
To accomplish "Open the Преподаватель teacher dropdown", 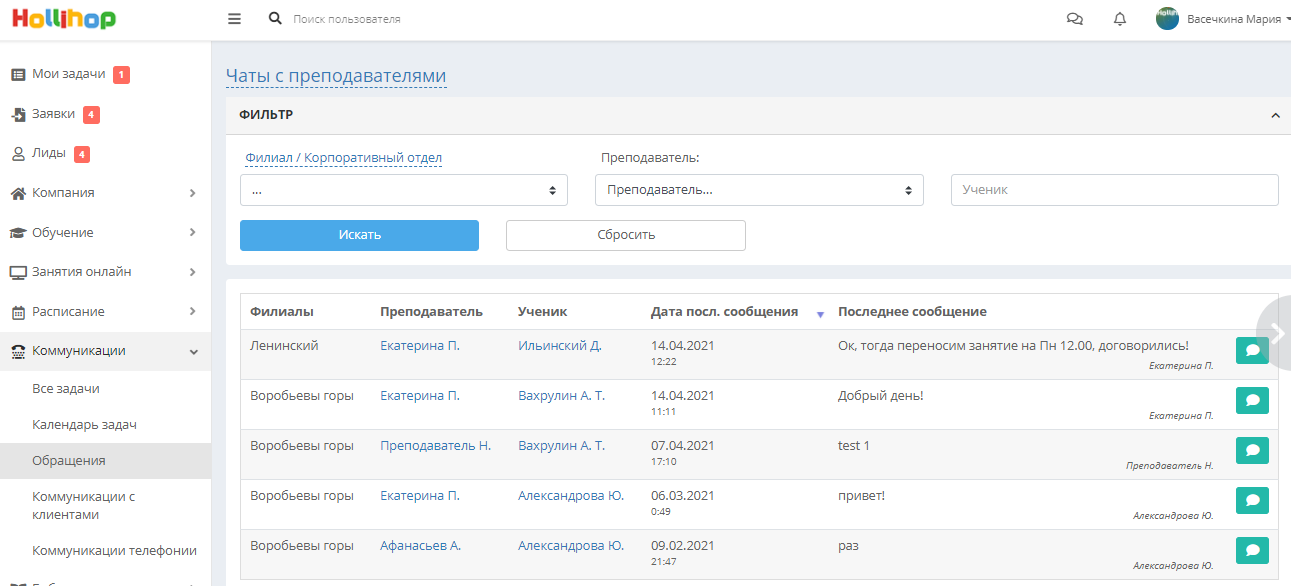I will tap(759, 190).
